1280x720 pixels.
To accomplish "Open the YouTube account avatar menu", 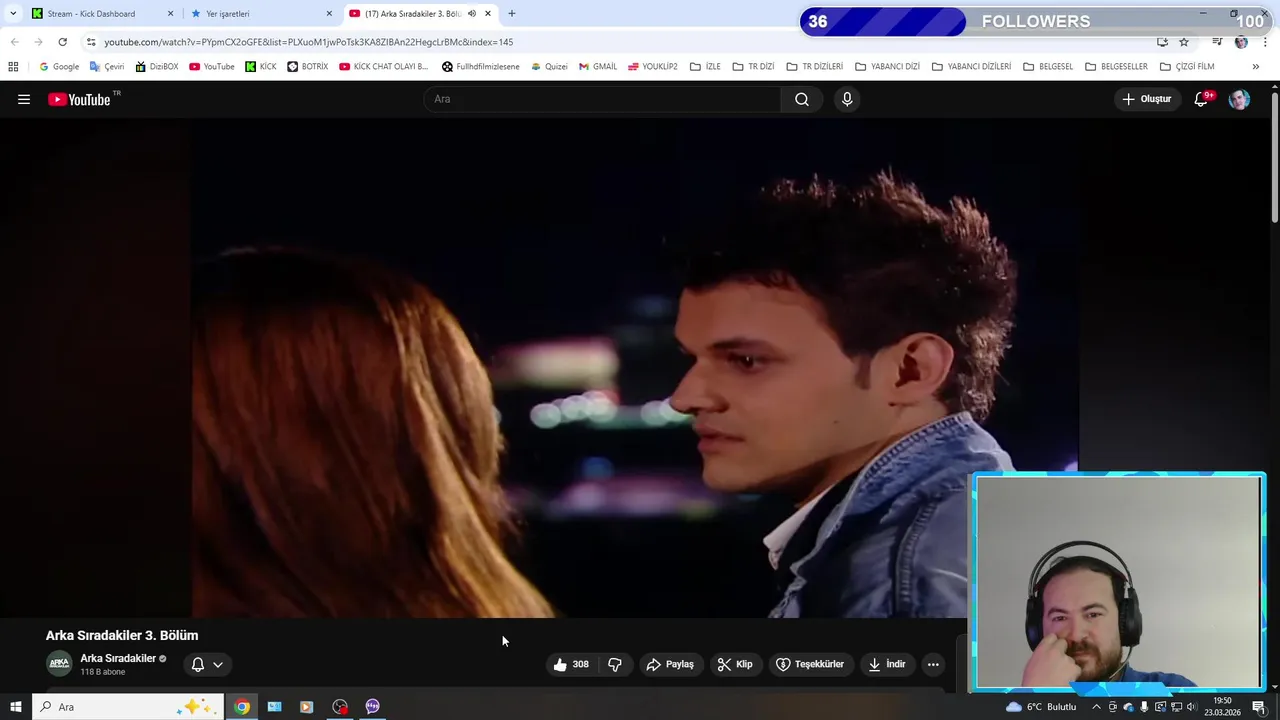I will click(x=1239, y=99).
